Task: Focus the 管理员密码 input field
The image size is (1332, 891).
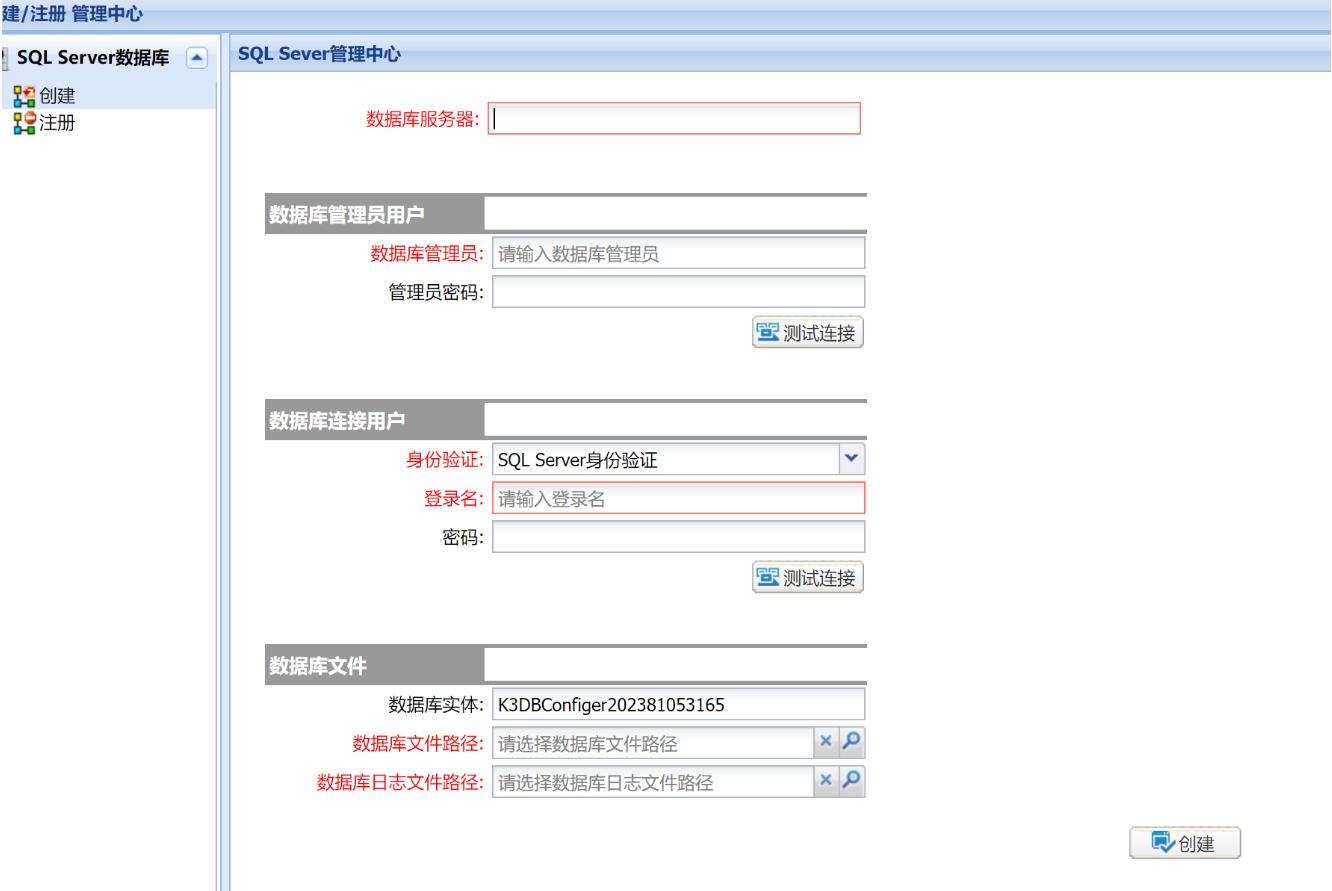Action: tap(678, 291)
